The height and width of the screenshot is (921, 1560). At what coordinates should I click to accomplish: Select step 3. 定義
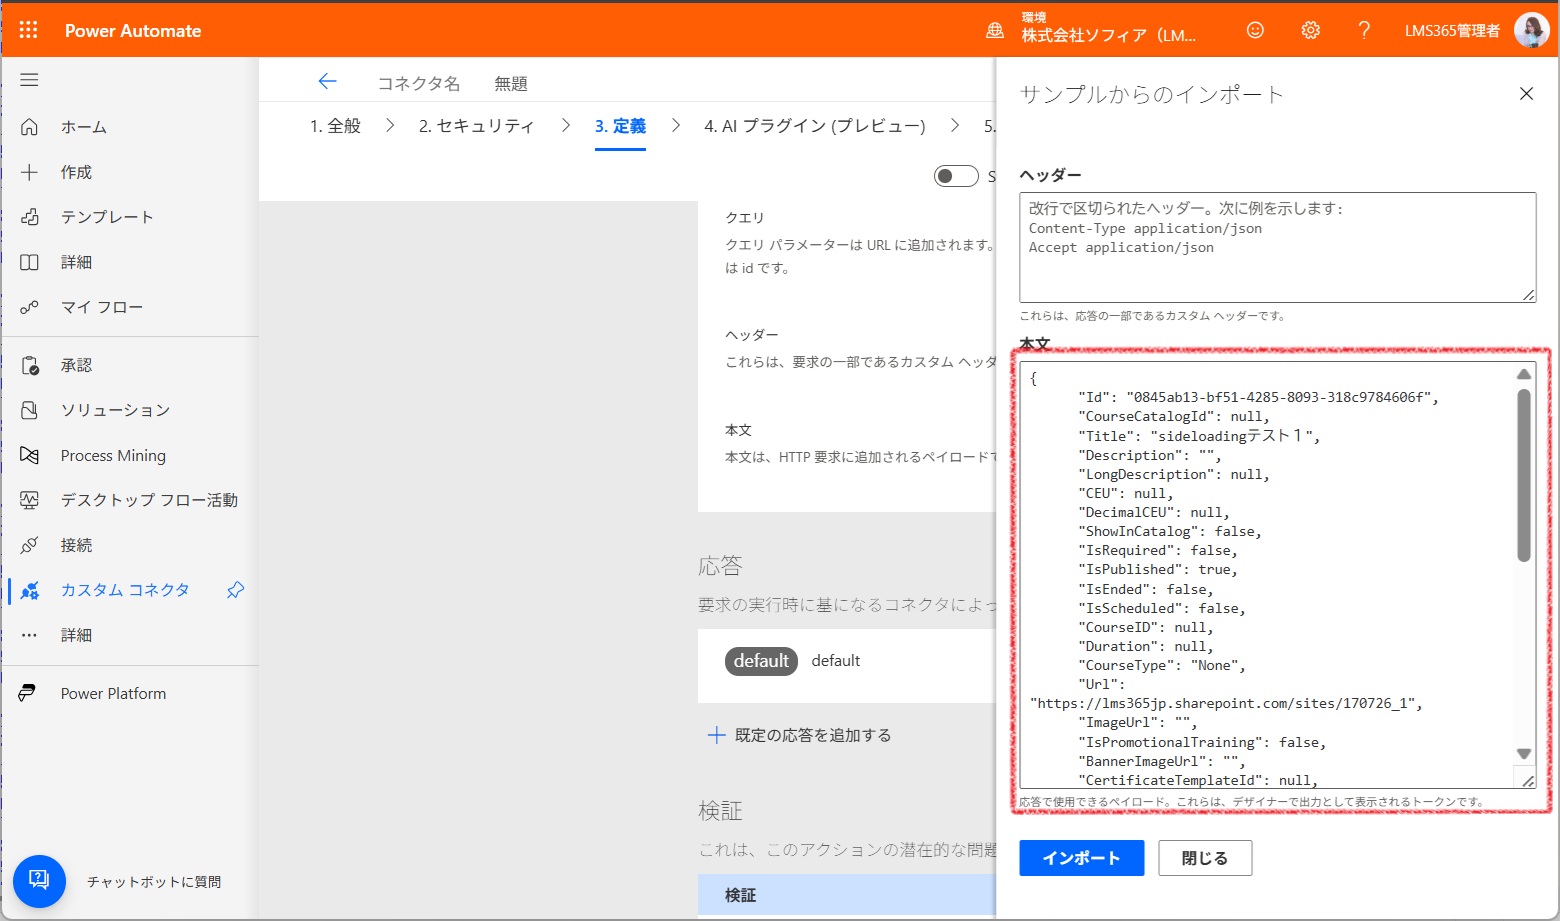620,126
